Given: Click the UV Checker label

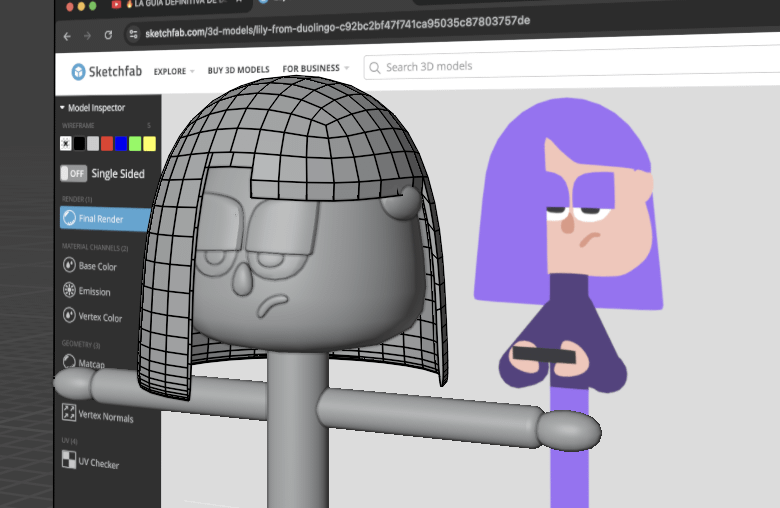Looking at the screenshot, I should click(x=98, y=463).
